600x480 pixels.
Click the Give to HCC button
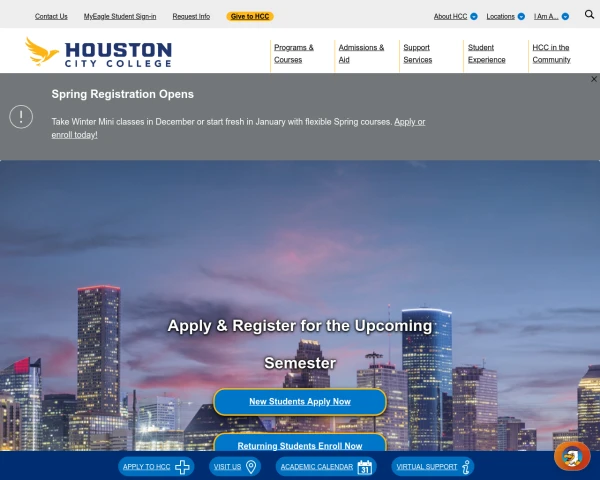tap(249, 16)
